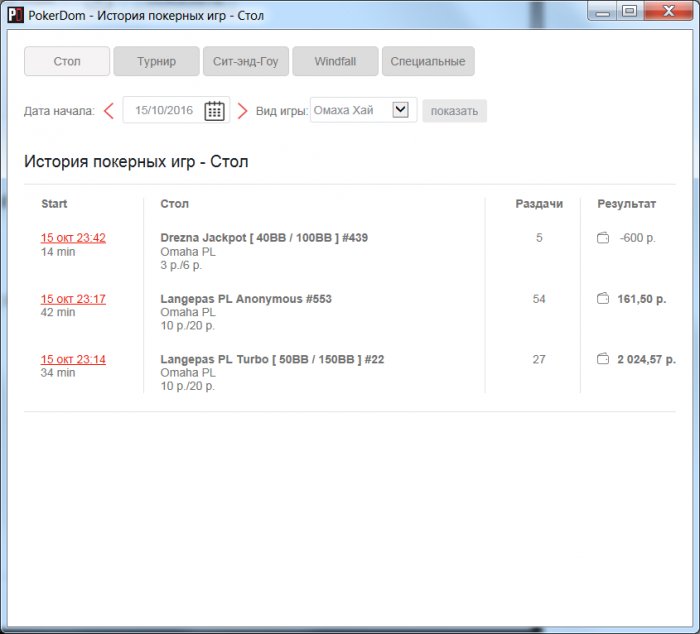This screenshot has width=700, height=634.
Task: Click hands count 5
Action: coord(539,238)
